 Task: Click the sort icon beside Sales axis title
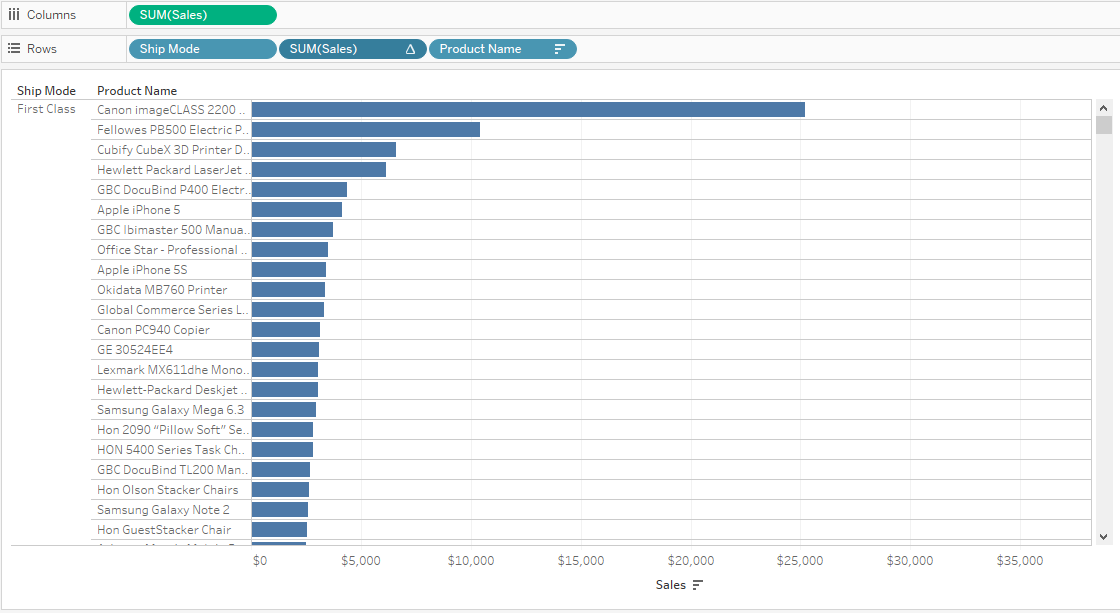pyautogui.click(x=698, y=585)
